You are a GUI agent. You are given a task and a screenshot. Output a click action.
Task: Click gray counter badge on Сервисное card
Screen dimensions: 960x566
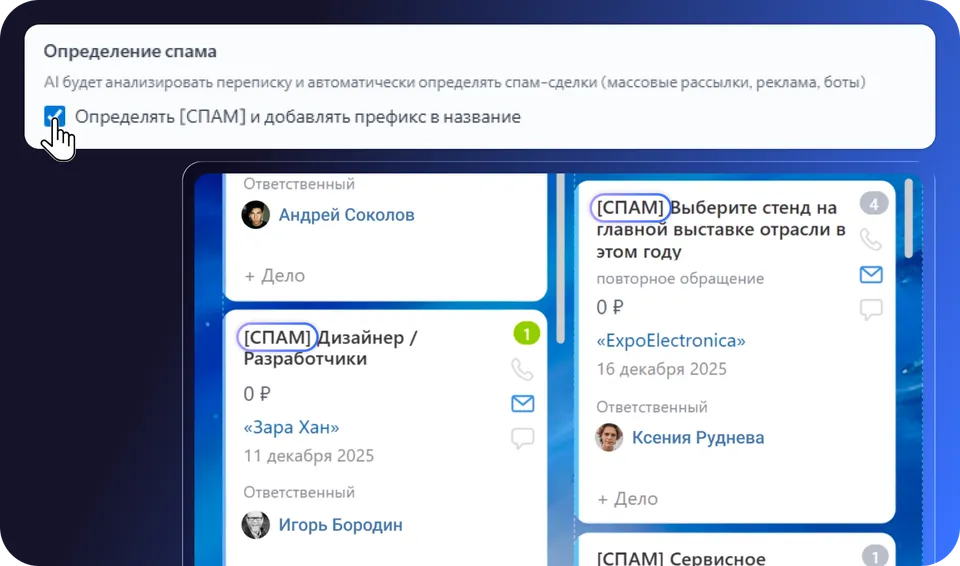pyautogui.click(x=875, y=555)
